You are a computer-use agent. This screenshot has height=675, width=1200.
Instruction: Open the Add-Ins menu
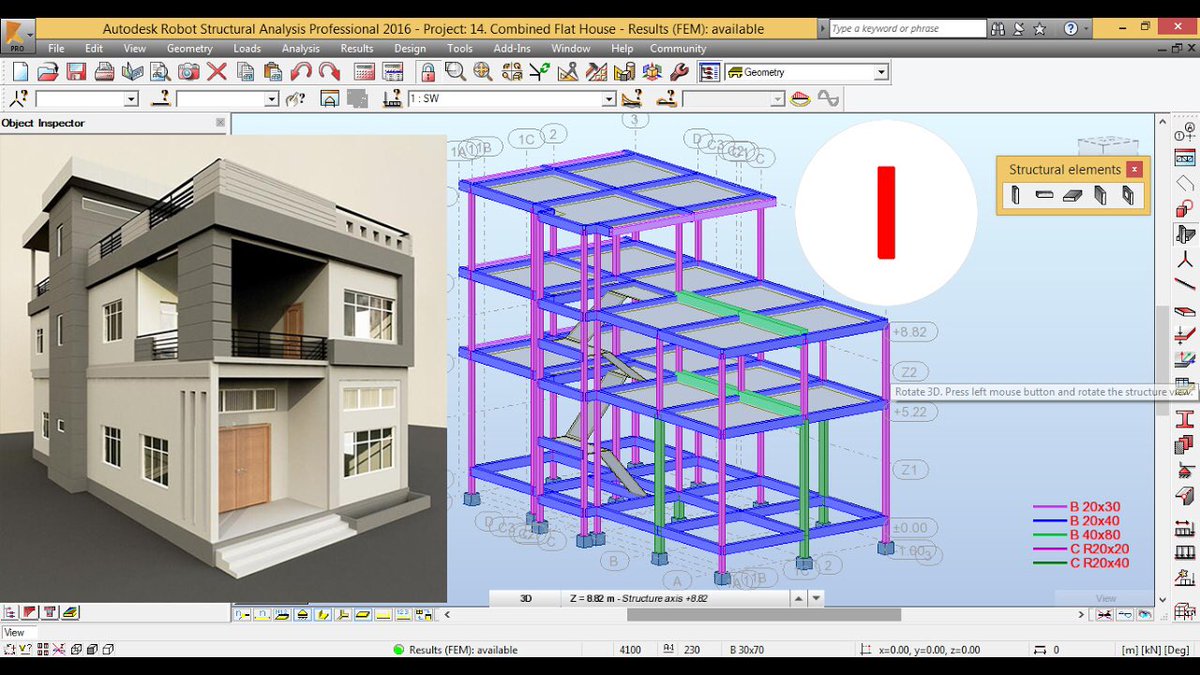coord(512,48)
